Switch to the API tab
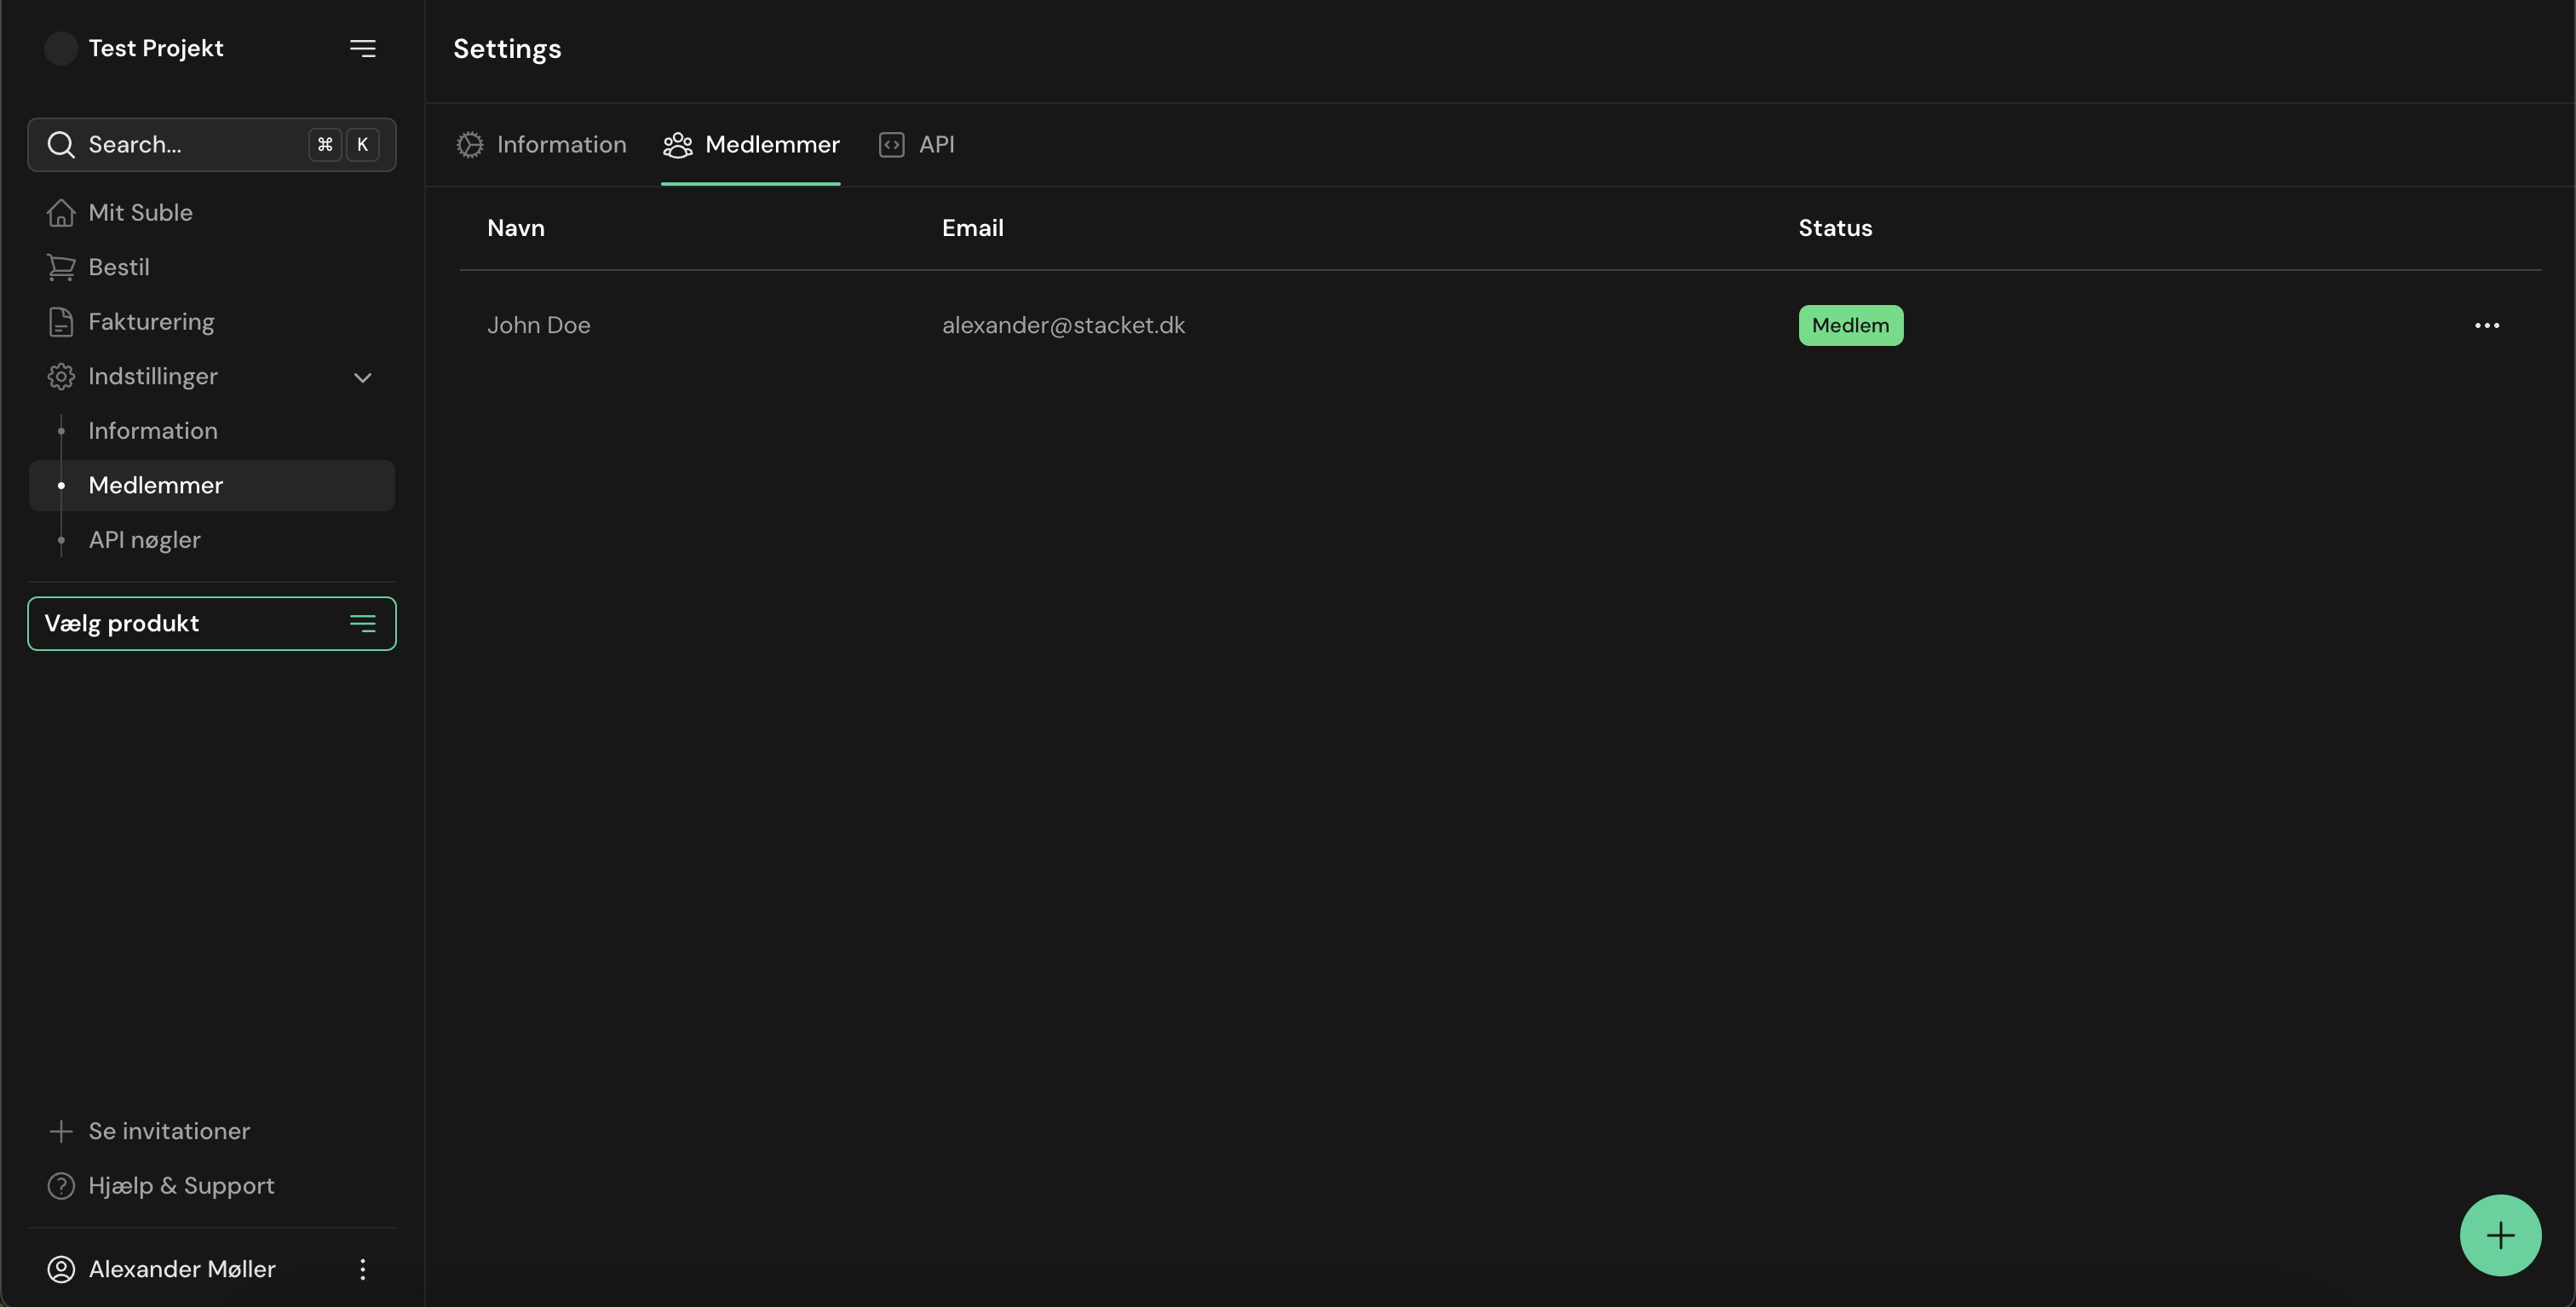The height and width of the screenshot is (1307, 2576). pyautogui.click(x=917, y=145)
